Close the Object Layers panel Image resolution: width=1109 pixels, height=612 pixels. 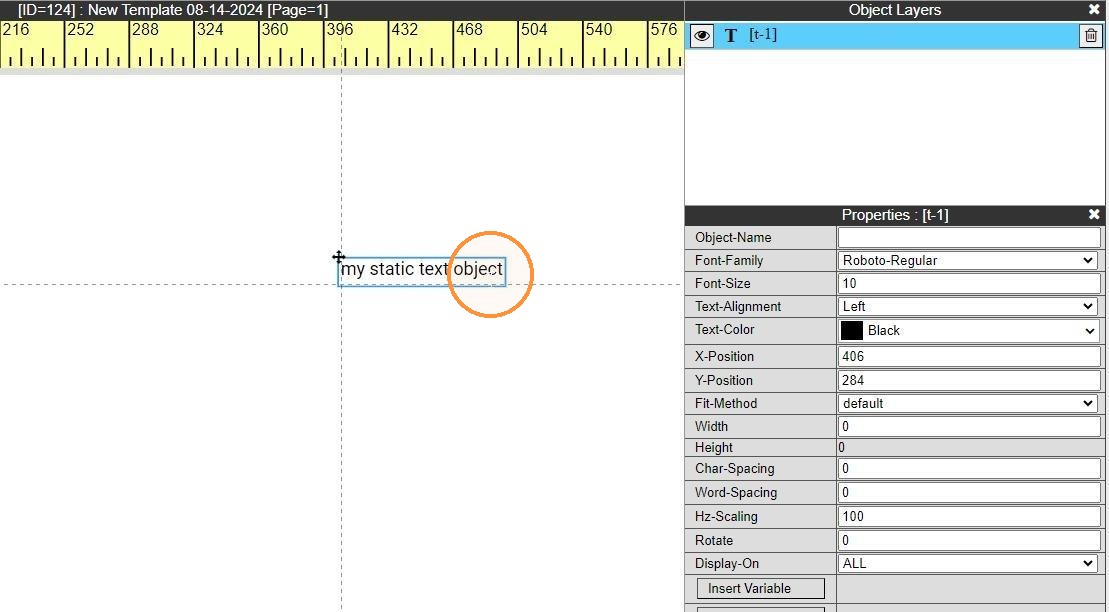(x=1093, y=10)
